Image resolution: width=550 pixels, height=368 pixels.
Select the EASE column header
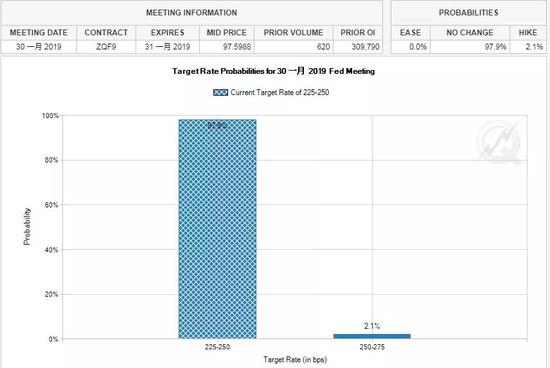click(x=410, y=33)
